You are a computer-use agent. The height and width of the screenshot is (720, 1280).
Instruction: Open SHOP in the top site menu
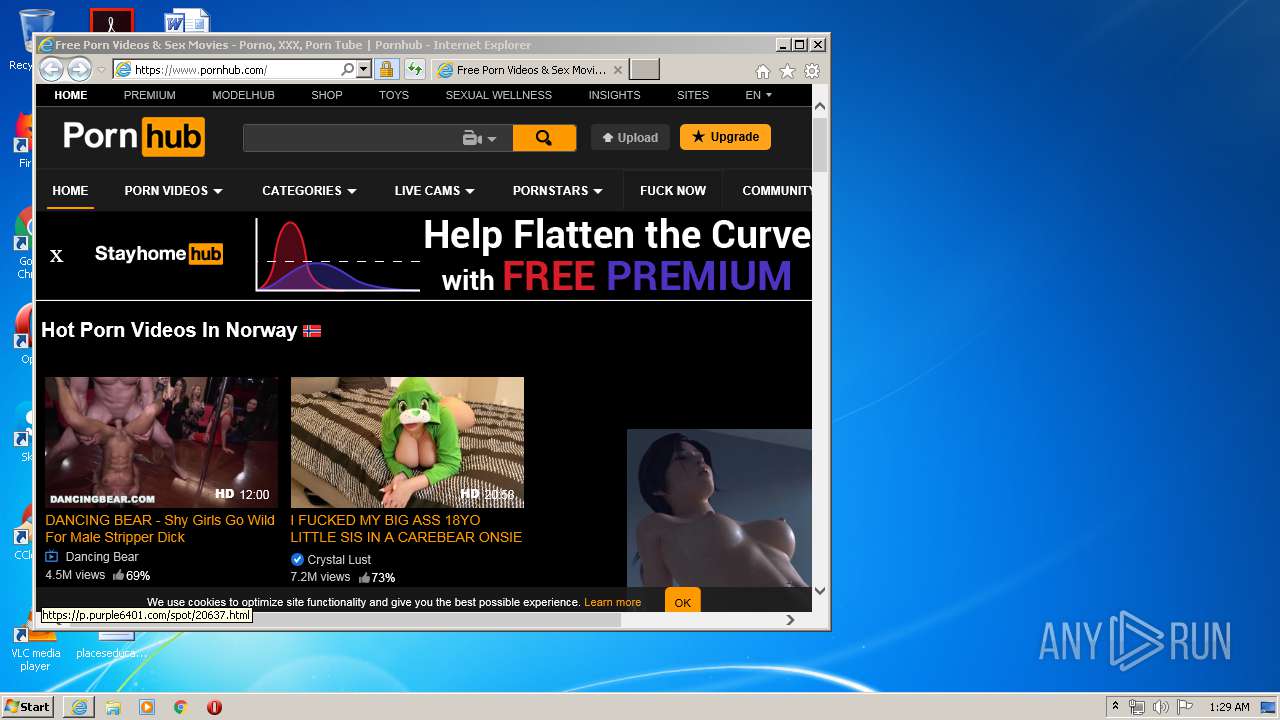(x=327, y=95)
